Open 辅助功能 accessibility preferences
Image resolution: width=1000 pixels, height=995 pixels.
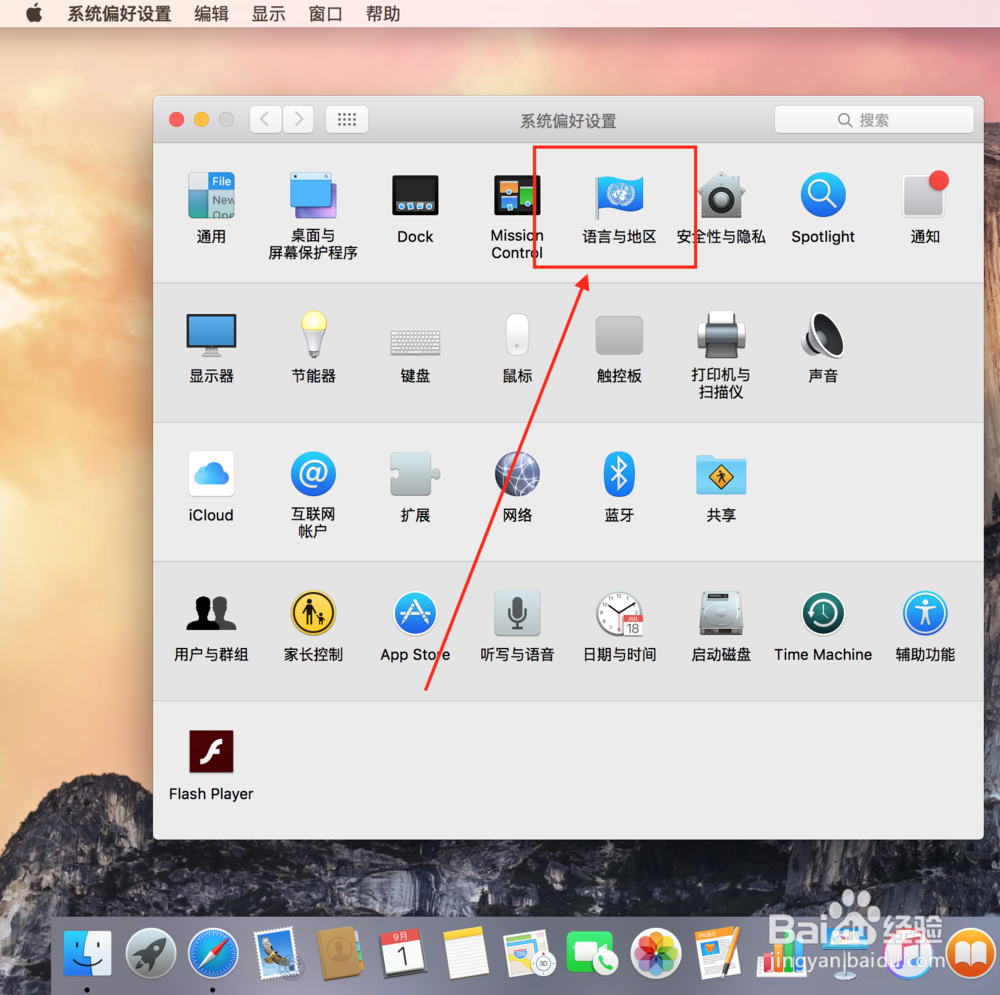925,626
